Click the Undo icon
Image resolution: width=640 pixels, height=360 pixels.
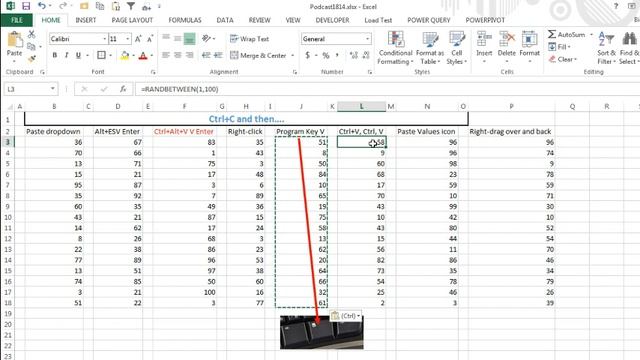42,6
